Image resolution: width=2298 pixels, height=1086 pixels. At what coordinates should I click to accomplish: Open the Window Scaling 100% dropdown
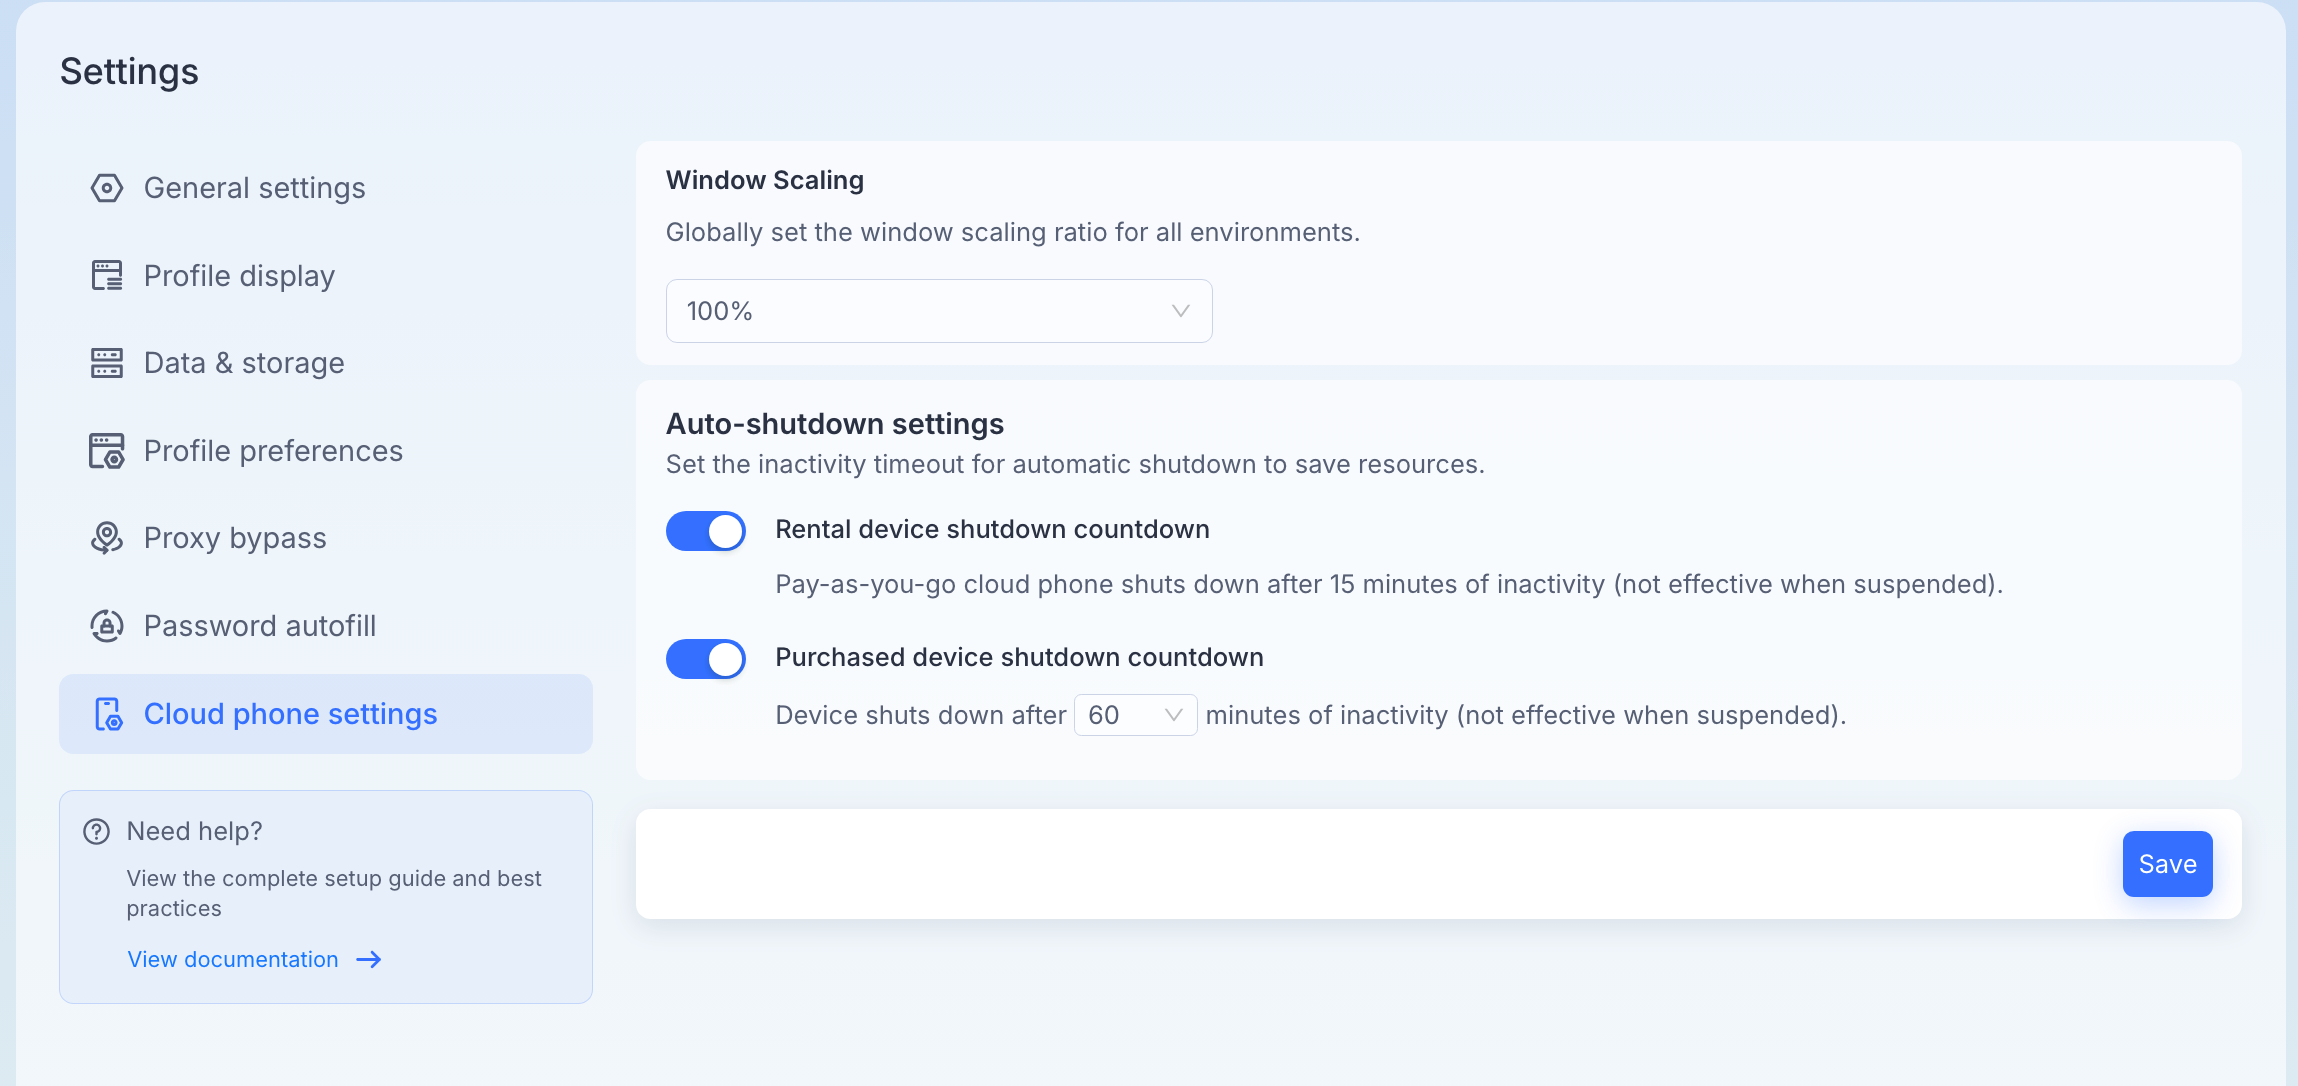tap(939, 311)
